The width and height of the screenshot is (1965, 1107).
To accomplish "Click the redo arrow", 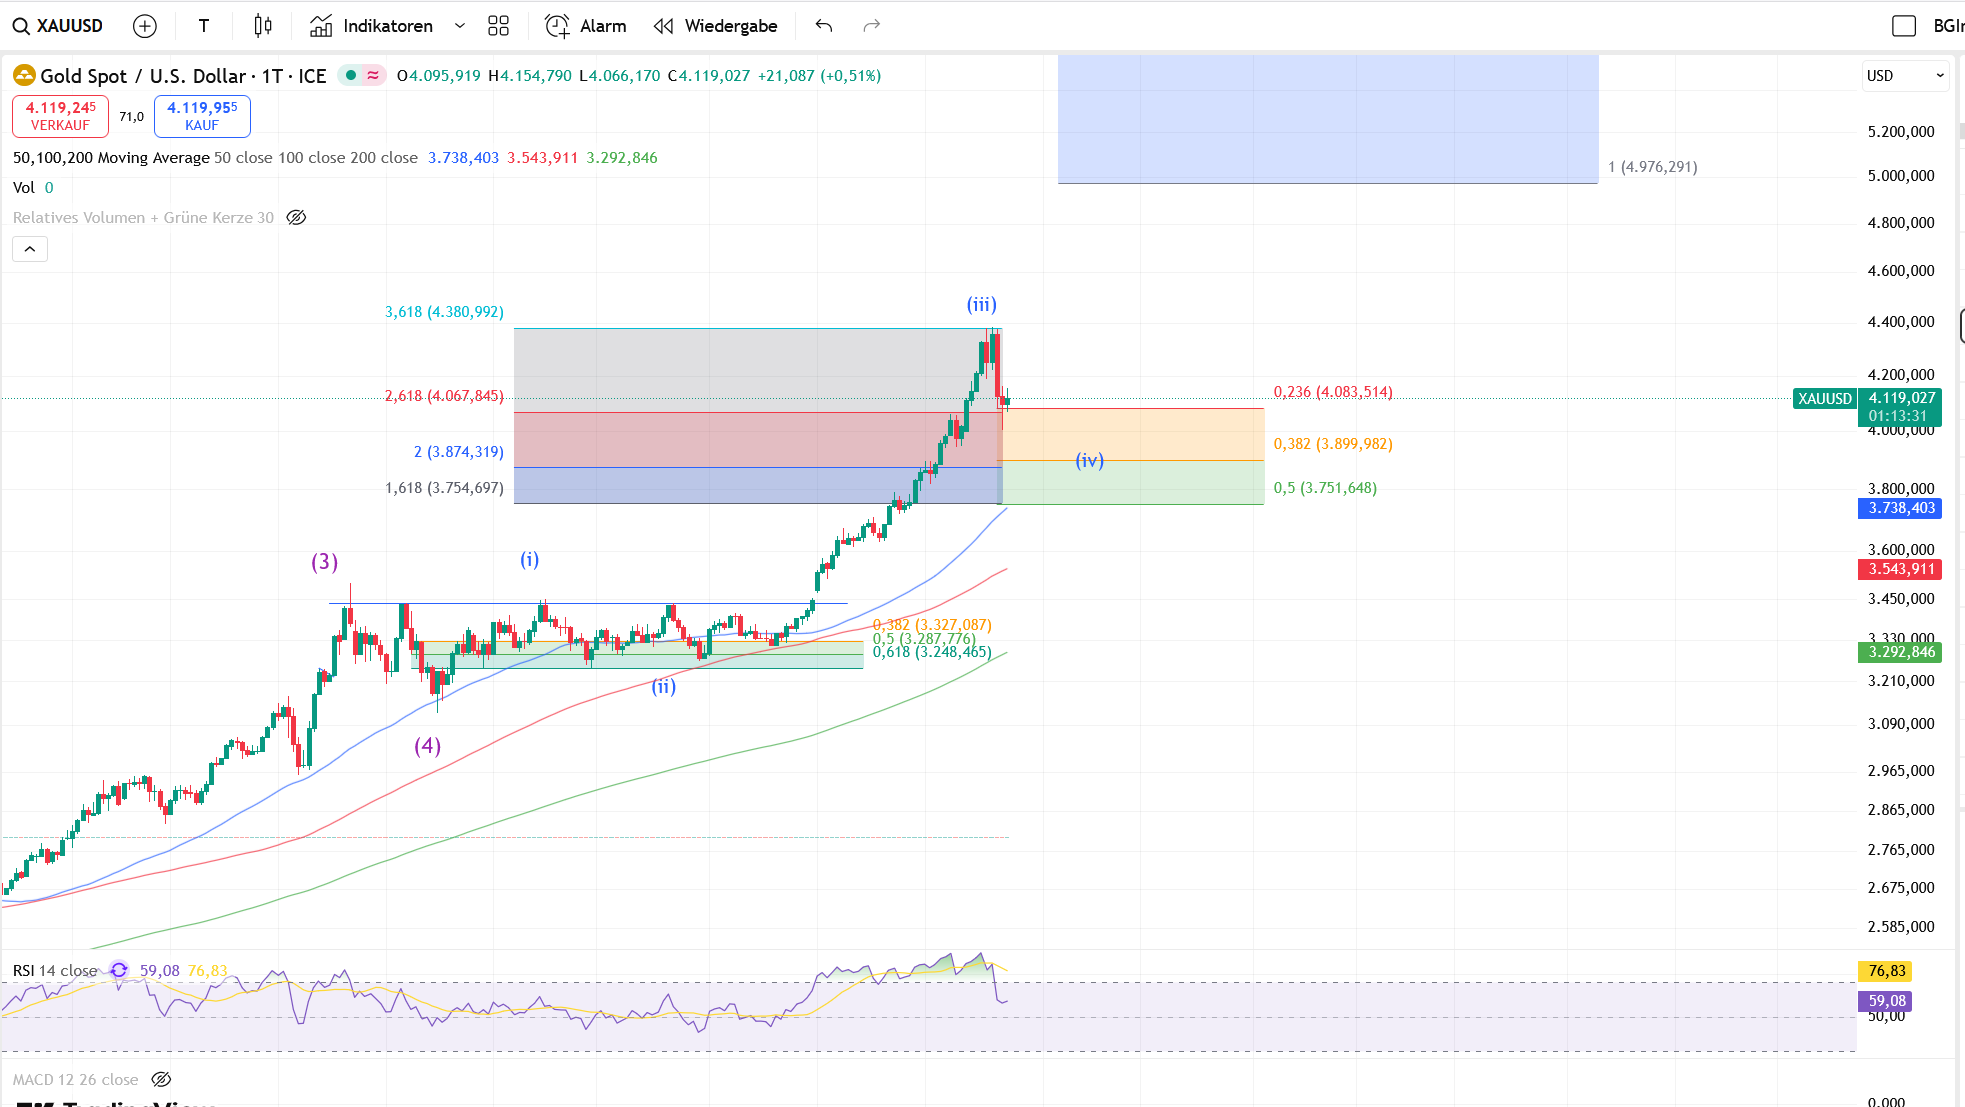I will click(871, 26).
